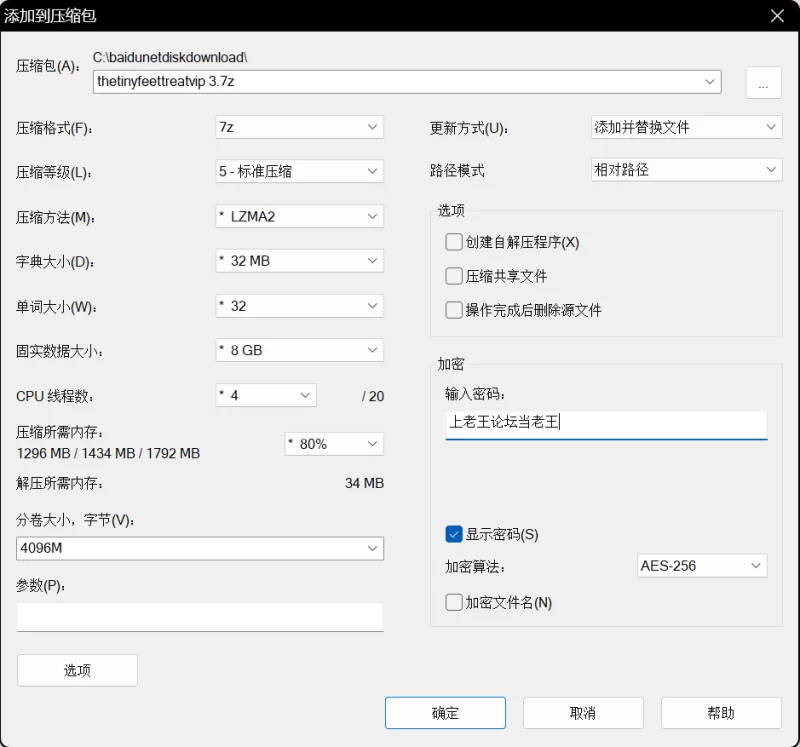
Task: Open the 路径模式 dropdown
Action: (686, 170)
